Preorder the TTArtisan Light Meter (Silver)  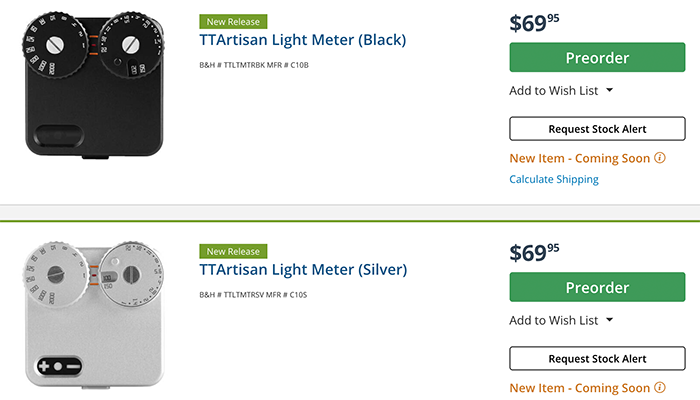(597, 287)
